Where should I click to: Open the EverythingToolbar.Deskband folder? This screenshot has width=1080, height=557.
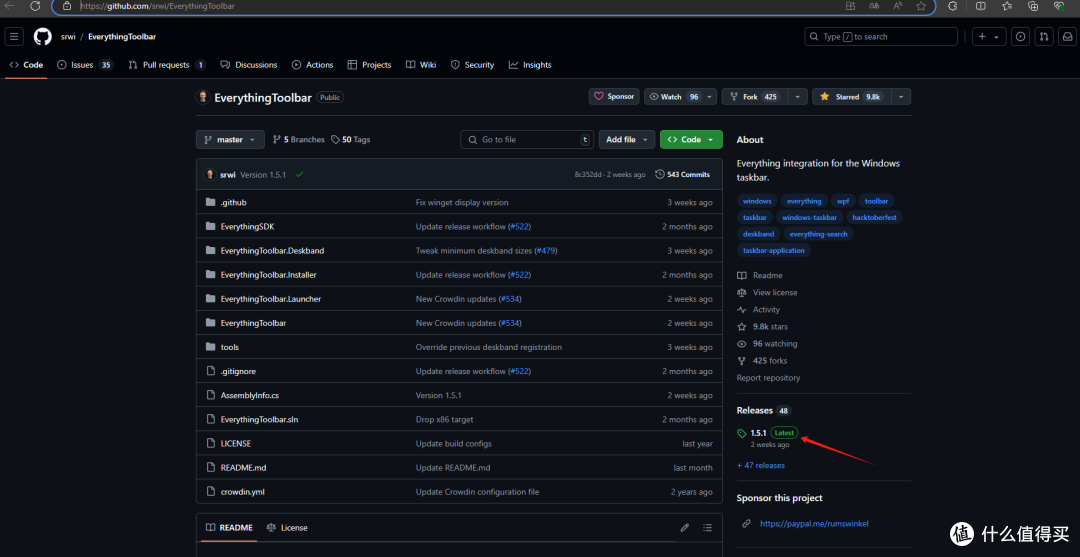tap(272, 251)
